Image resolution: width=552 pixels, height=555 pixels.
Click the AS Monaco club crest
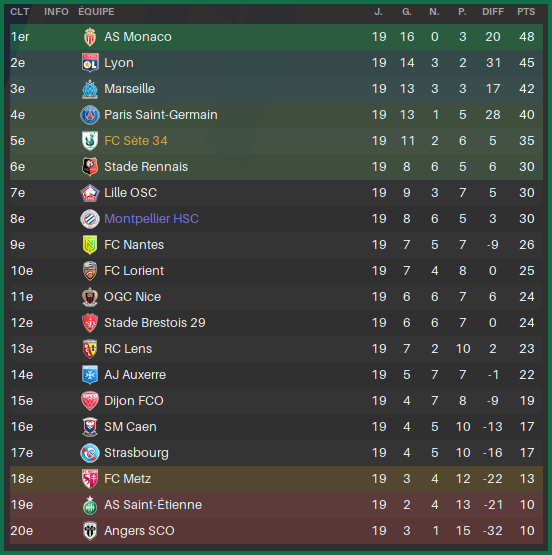tap(90, 37)
